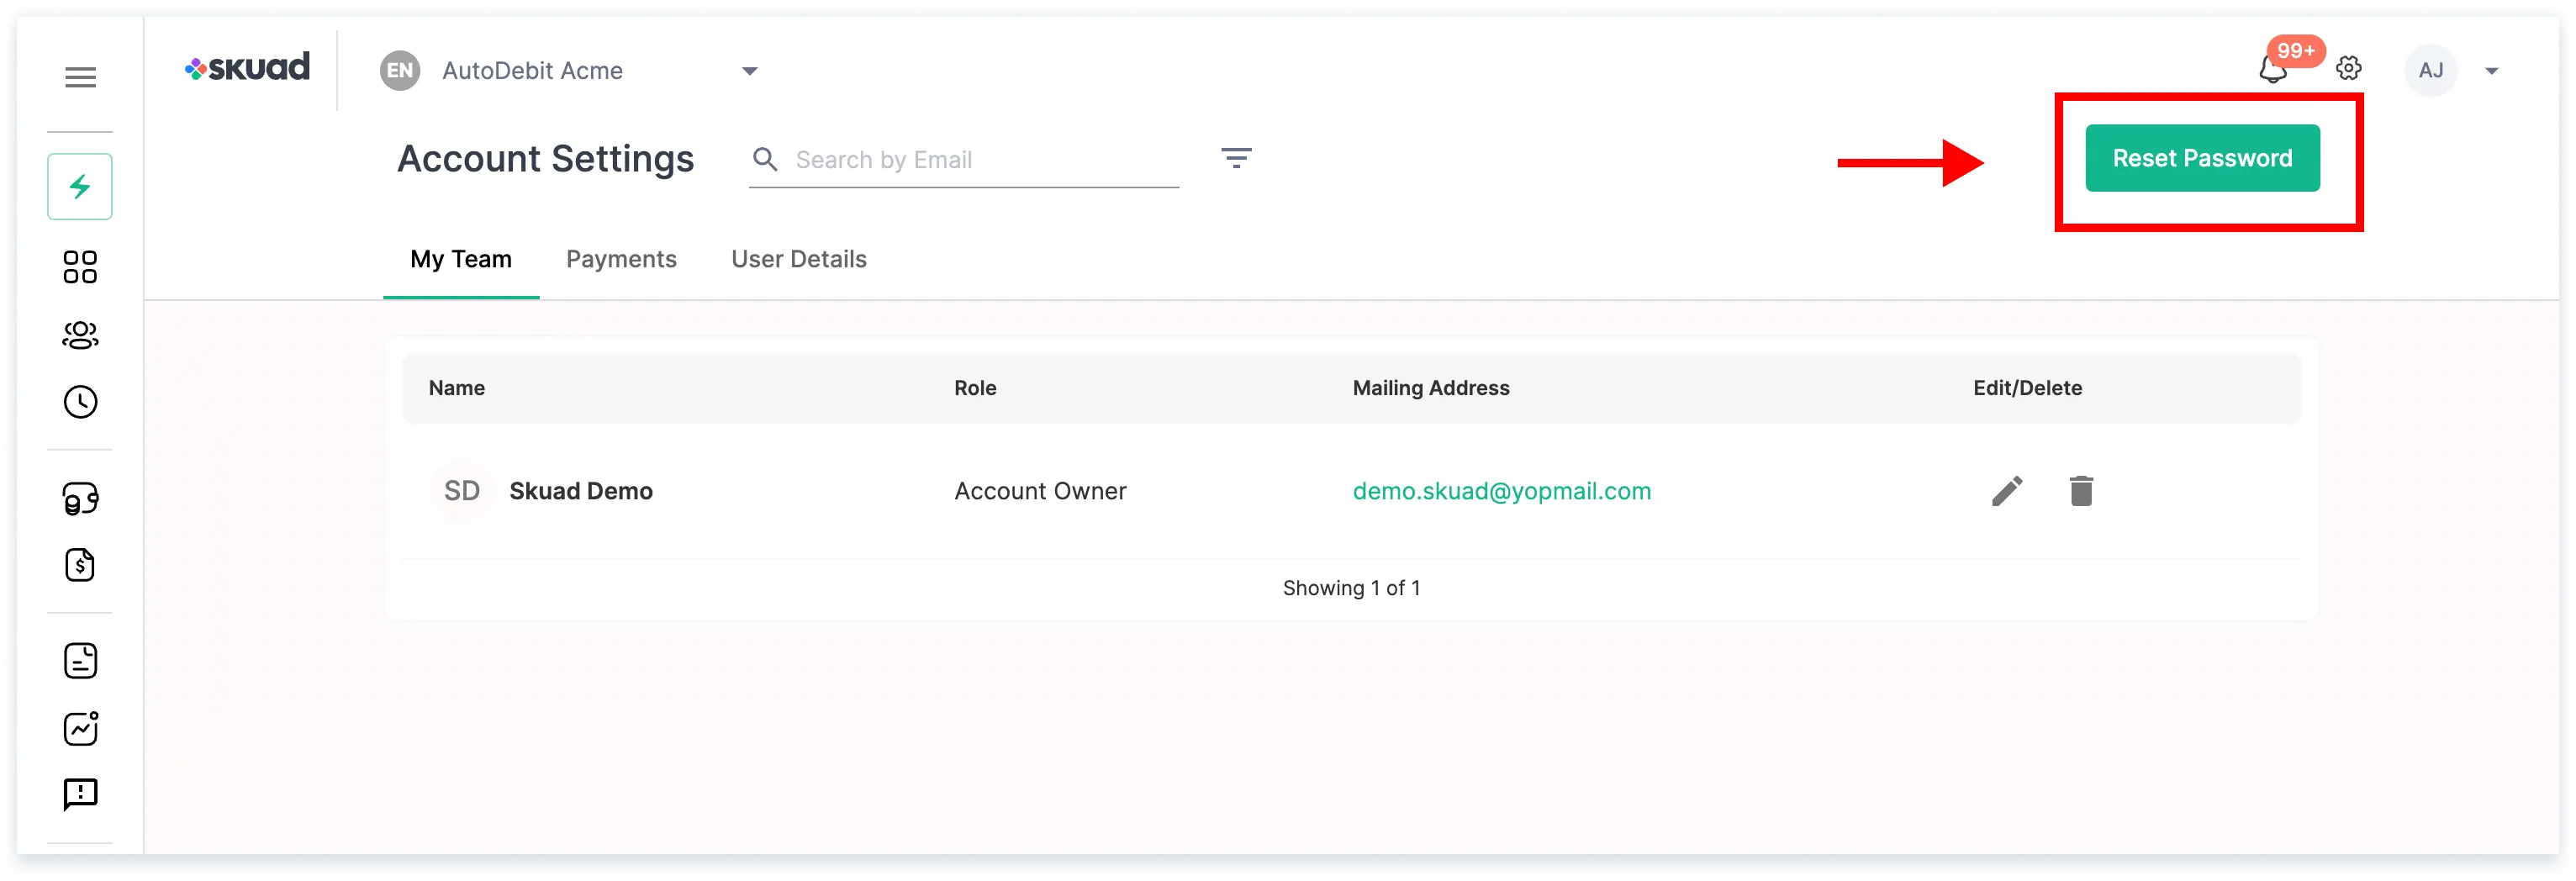Click the green lightning bolt sidebar icon
The image size is (2576, 881).
pos(80,186)
